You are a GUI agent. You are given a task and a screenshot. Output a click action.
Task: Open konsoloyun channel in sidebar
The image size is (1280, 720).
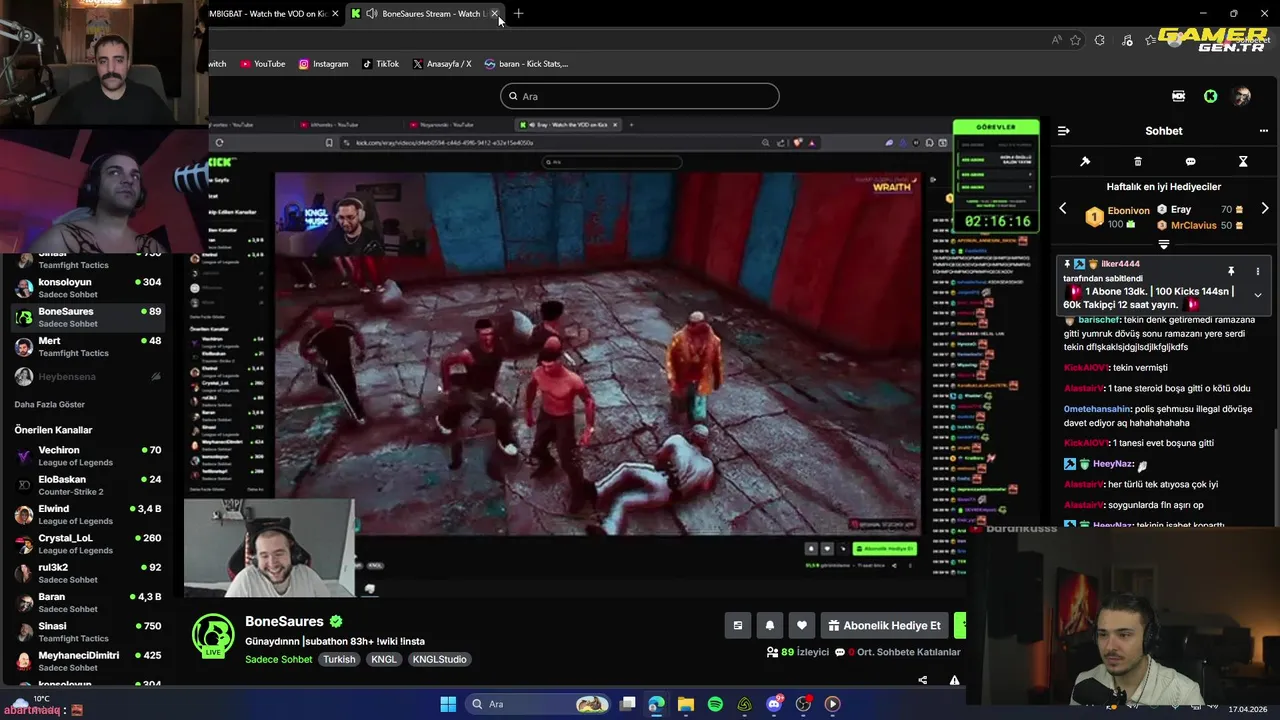(87, 288)
